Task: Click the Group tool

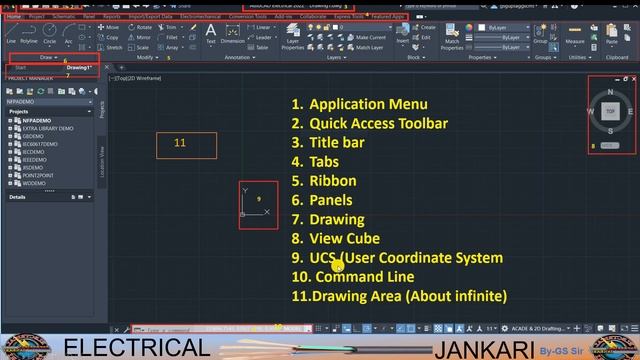Action: pos(540,33)
